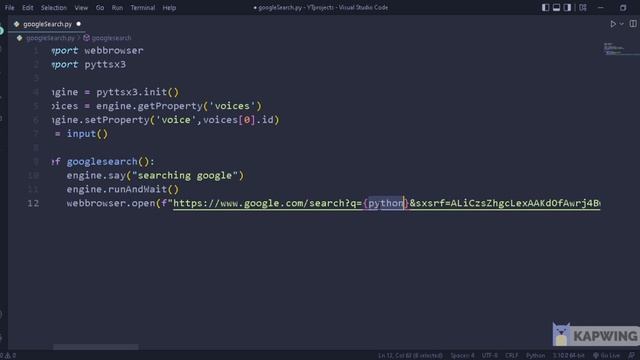Click the googlesearch symbol in the breadcrumb

coord(111,38)
